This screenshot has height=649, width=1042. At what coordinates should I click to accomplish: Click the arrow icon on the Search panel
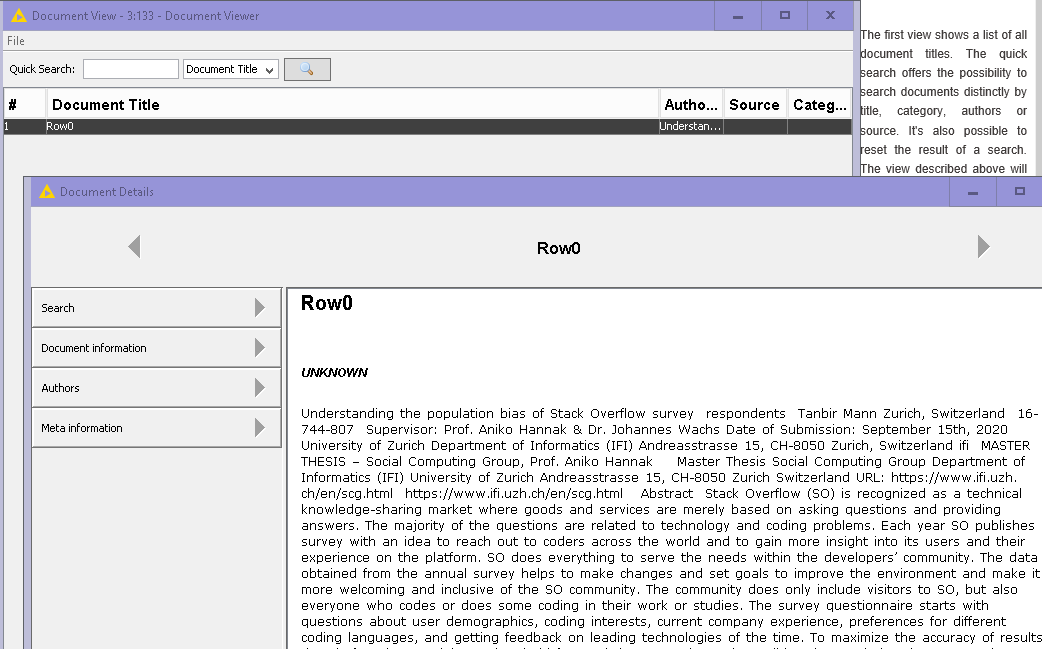[x=261, y=307]
